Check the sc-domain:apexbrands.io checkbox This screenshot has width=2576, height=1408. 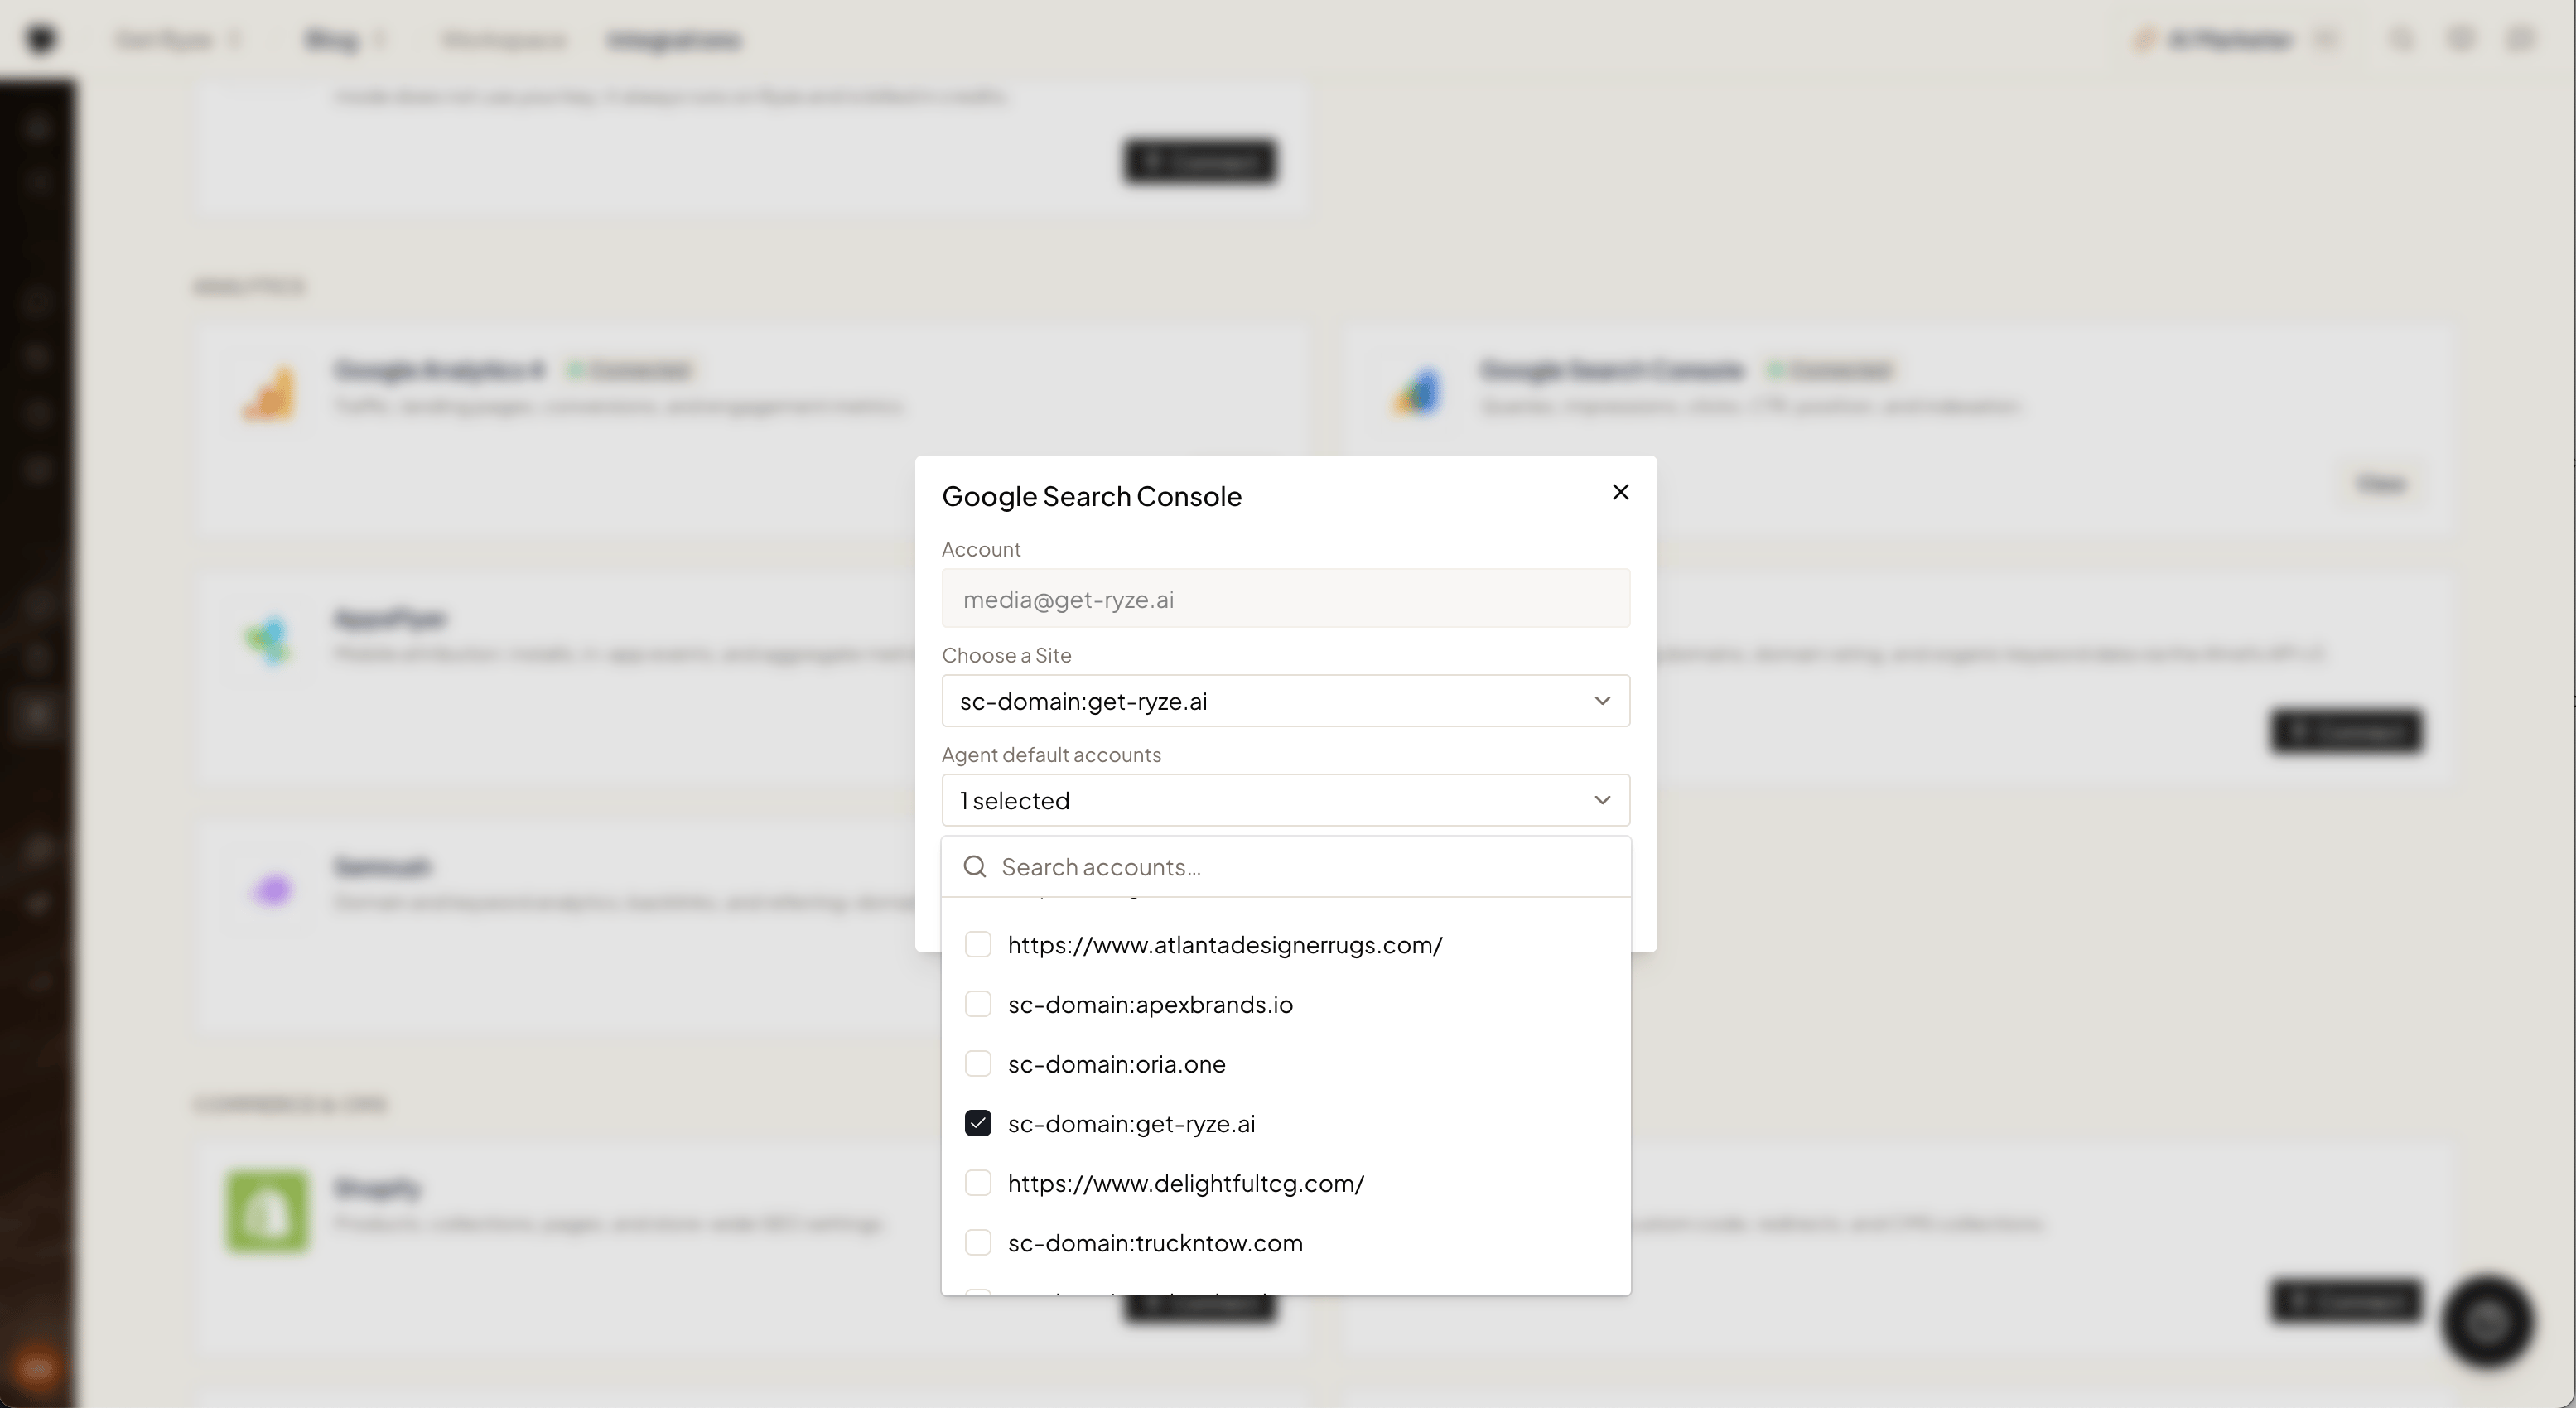pos(977,1004)
